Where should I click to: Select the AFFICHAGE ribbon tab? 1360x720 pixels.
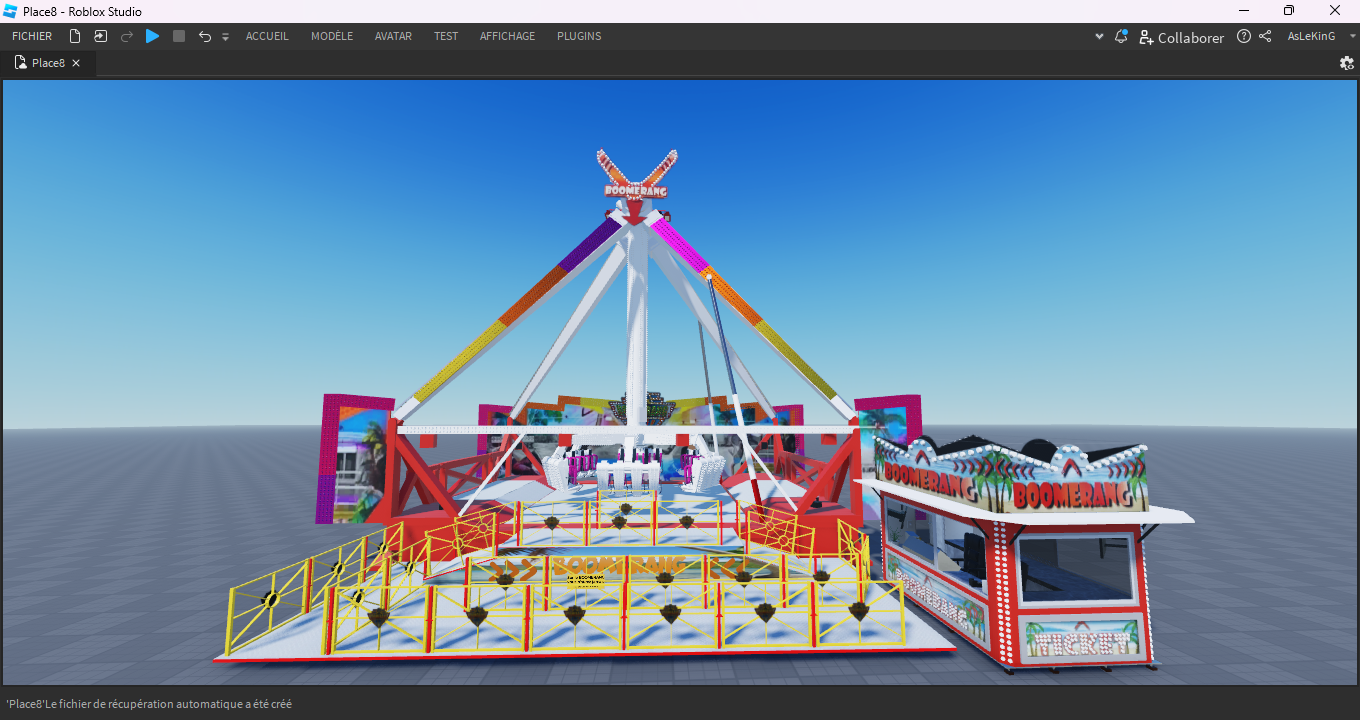pyautogui.click(x=507, y=36)
